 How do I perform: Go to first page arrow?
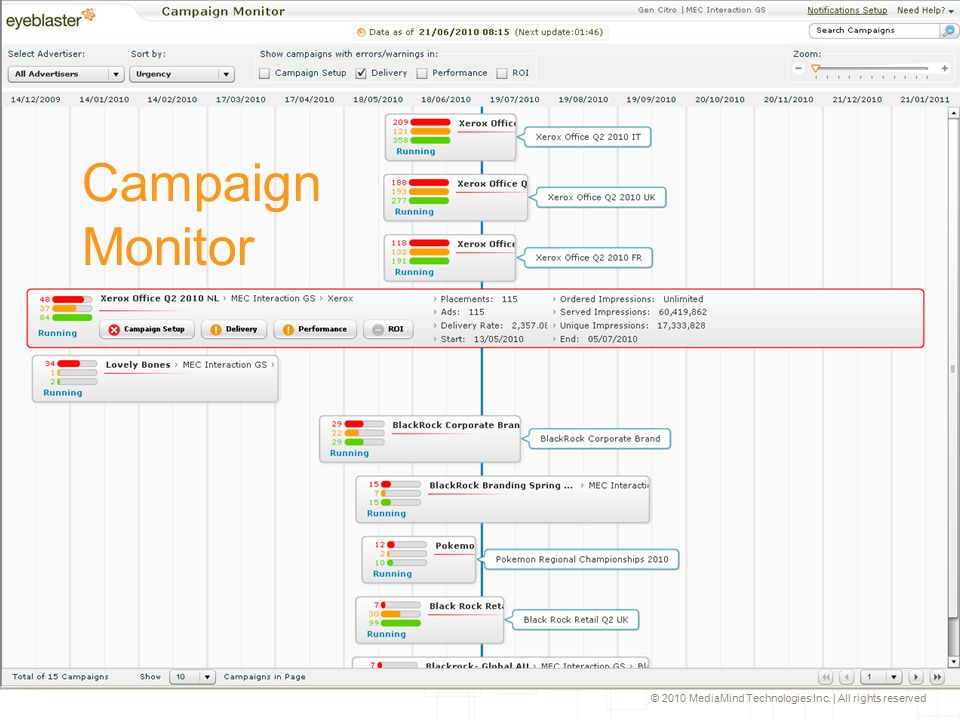click(x=826, y=677)
